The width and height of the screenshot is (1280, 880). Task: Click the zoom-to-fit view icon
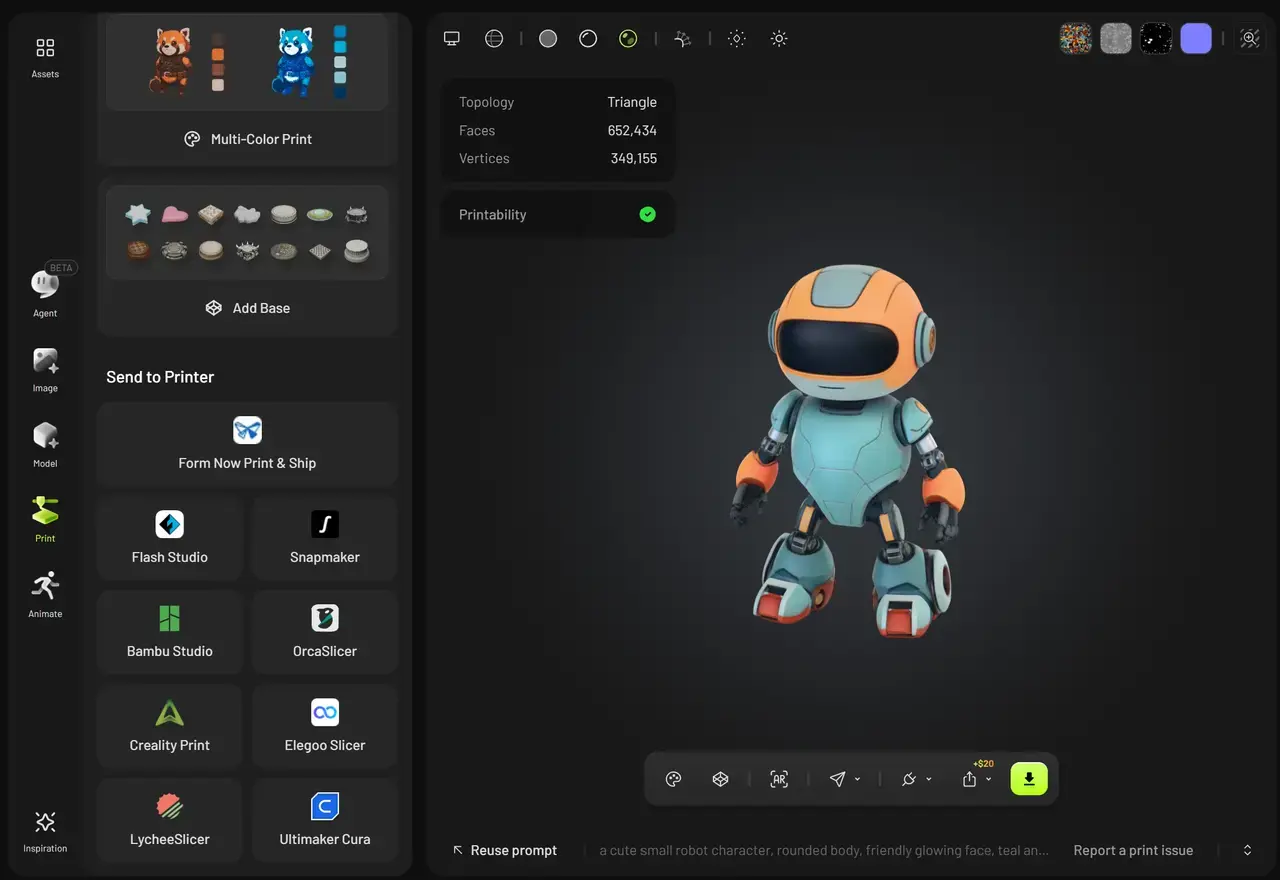(1249, 38)
